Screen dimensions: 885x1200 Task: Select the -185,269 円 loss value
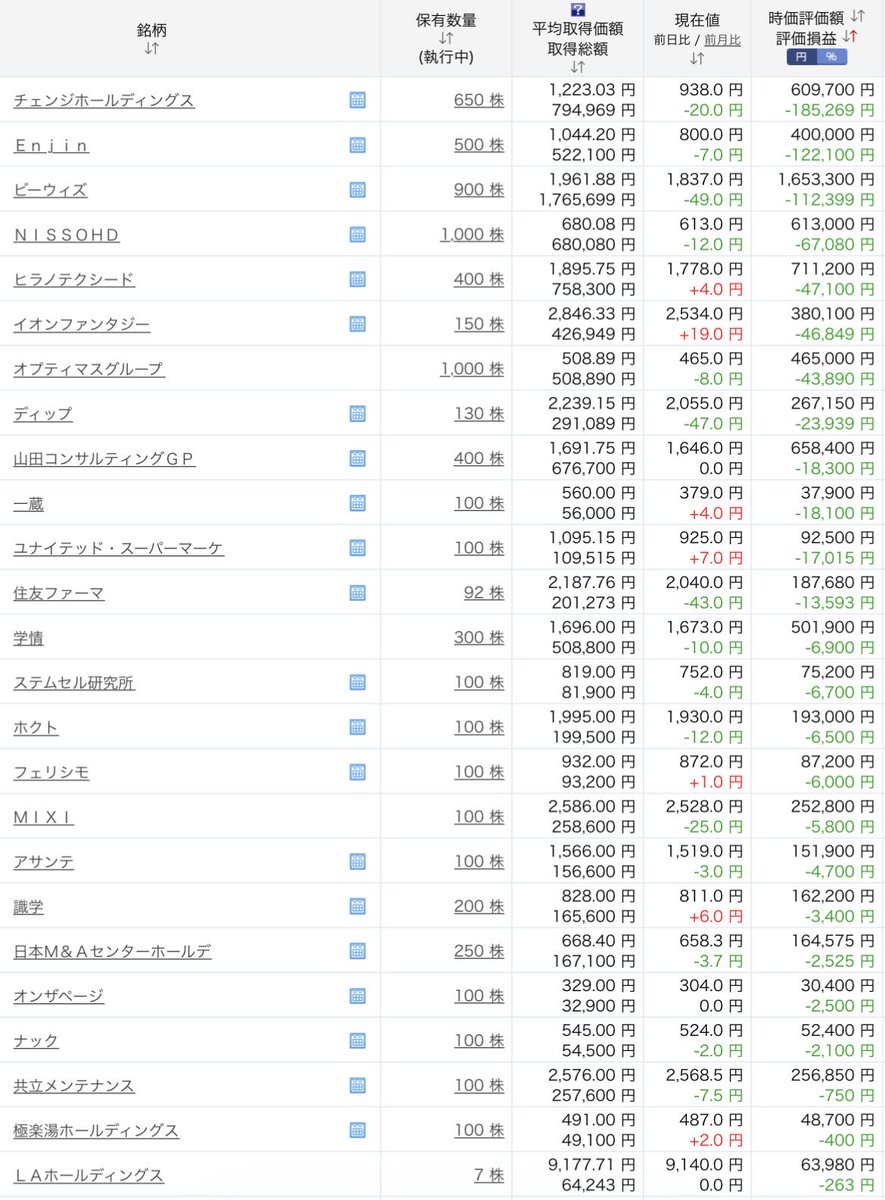[x=830, y=110]
